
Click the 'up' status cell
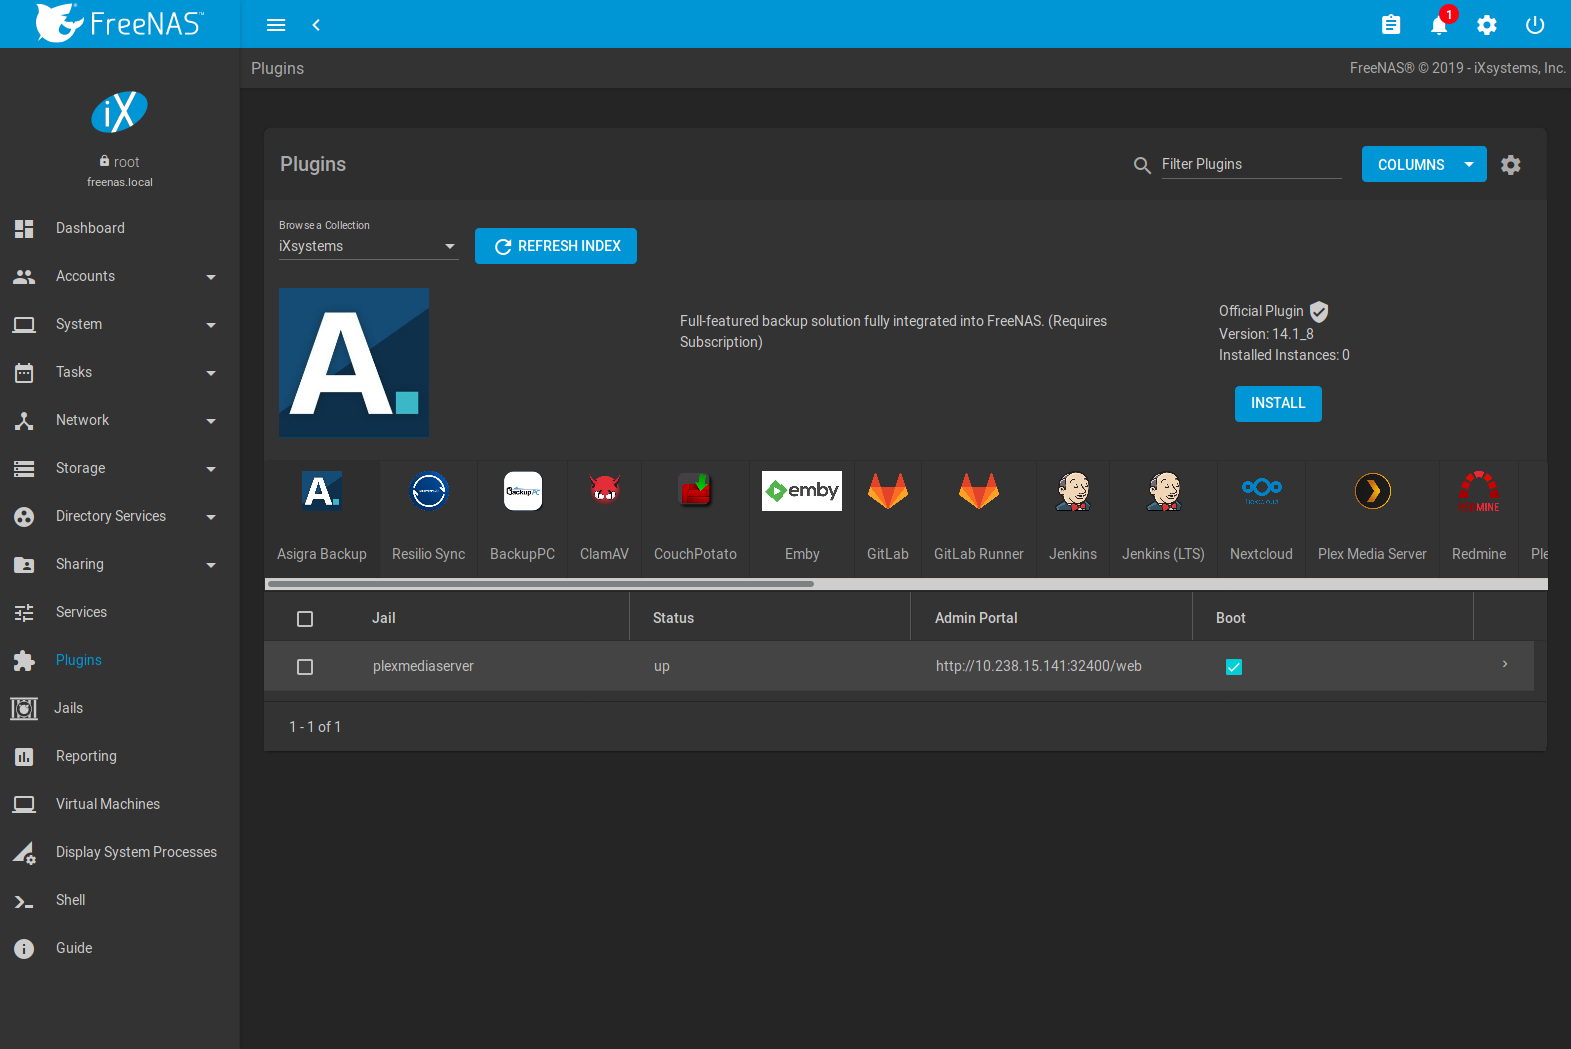tap(662, 667)
